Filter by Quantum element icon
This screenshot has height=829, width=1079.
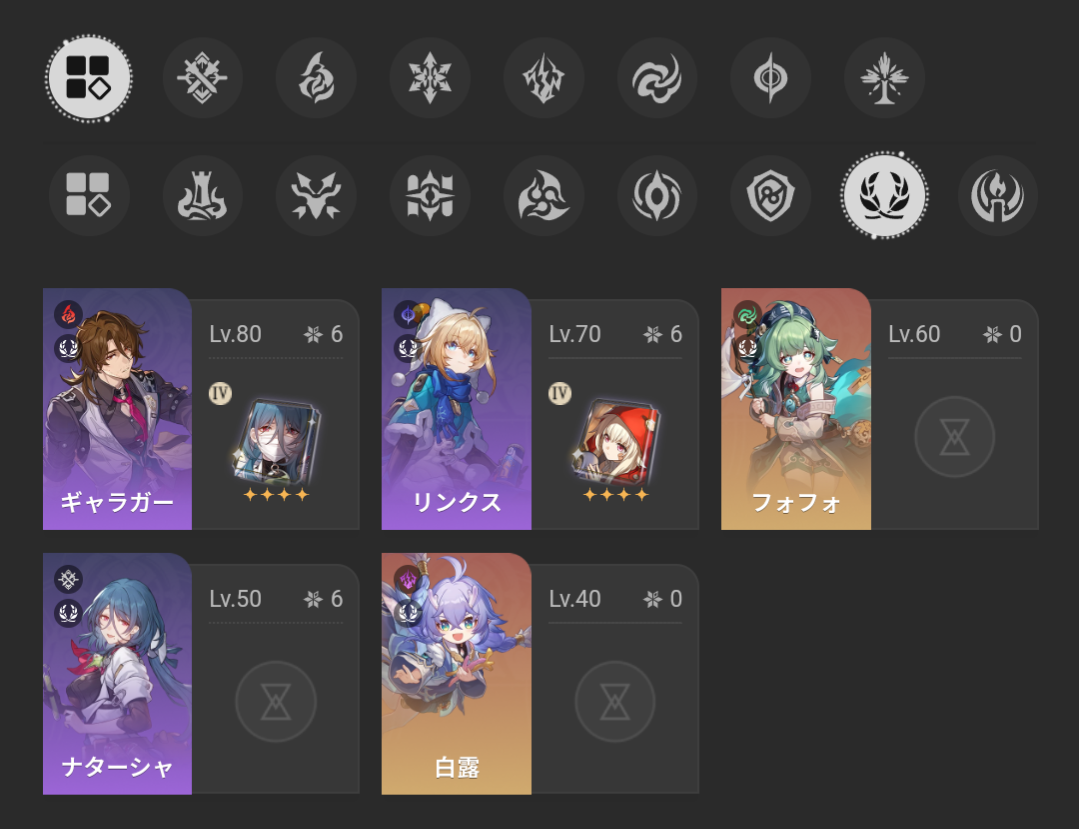771,78
